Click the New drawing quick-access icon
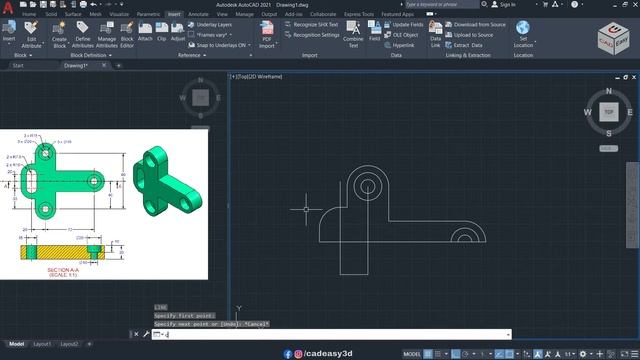The width and height of the screenshot is (640, 360). (23, 4)
